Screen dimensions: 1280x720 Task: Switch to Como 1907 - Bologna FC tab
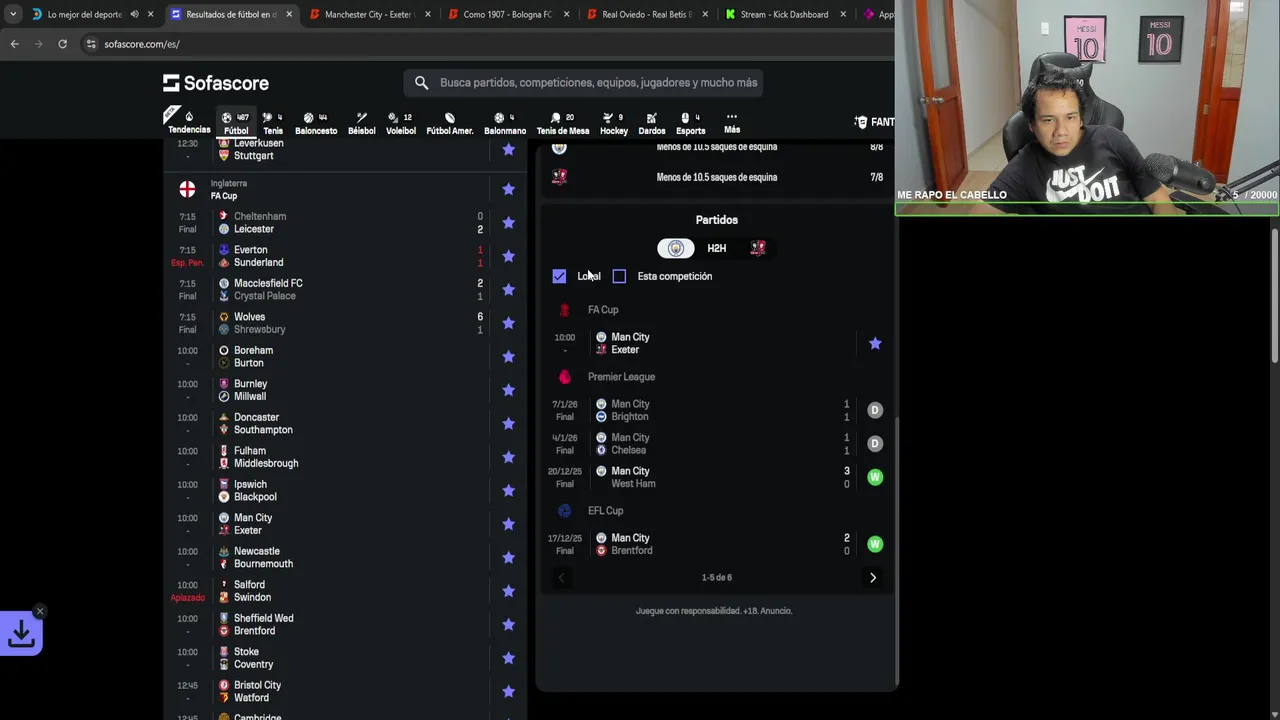[x=507, y=15]
